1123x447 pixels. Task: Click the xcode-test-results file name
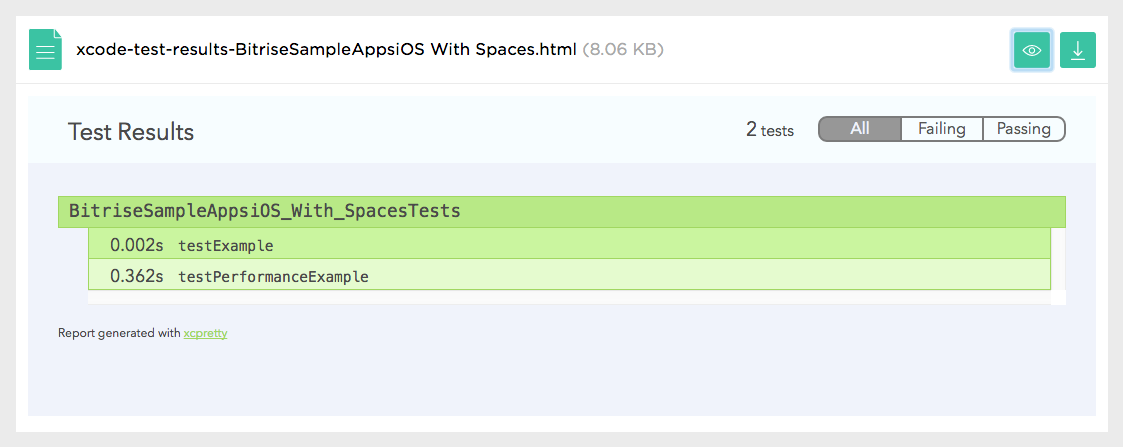[x=326, y=50]
